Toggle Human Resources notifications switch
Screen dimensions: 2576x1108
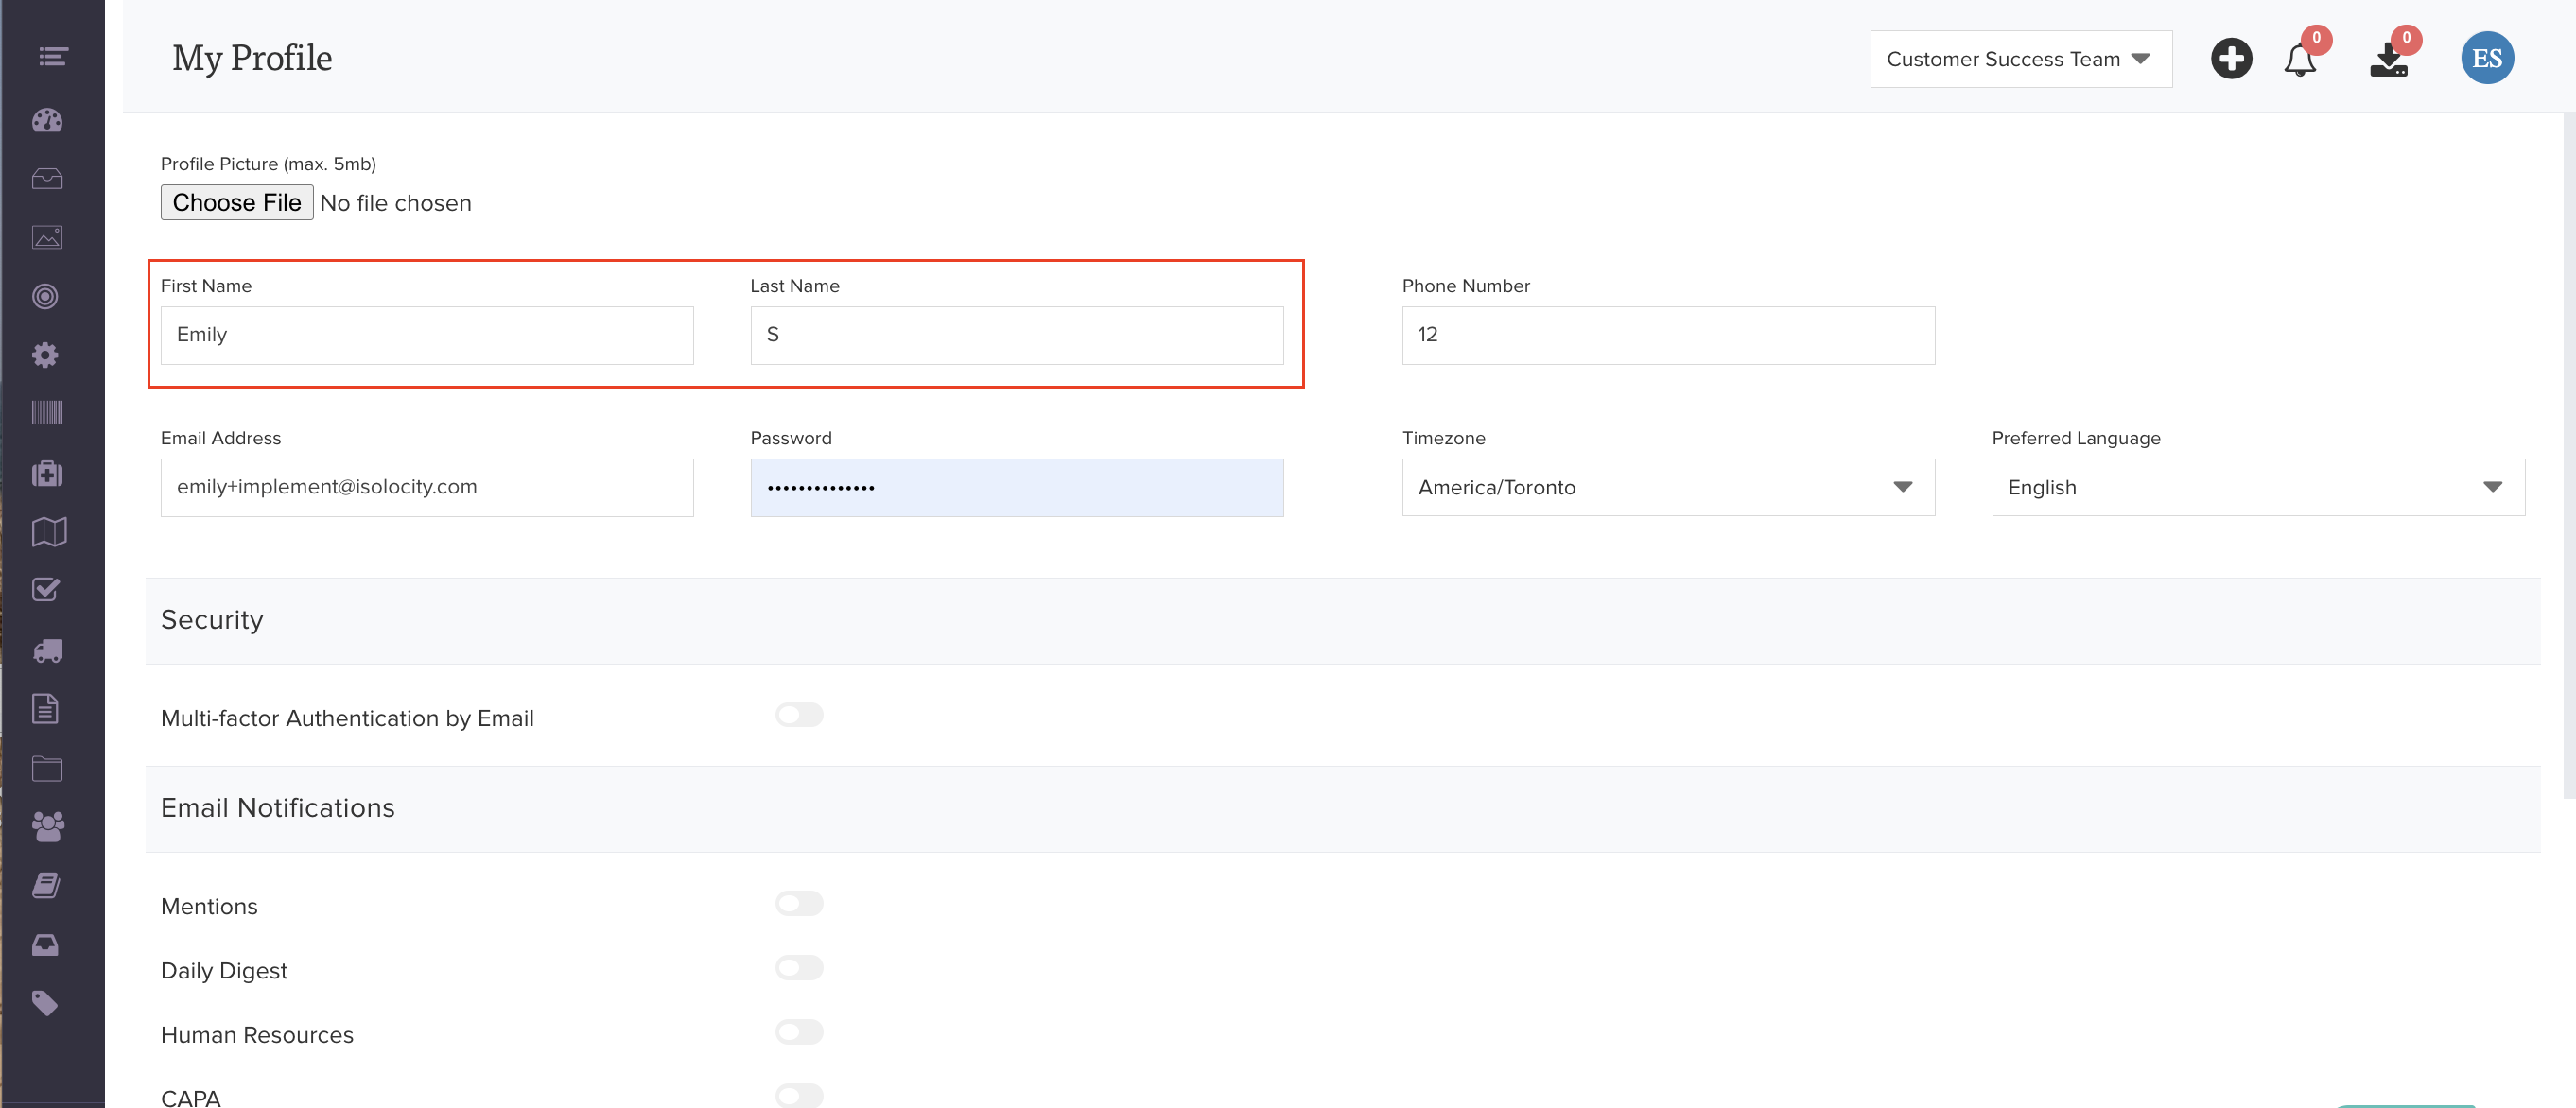pyautogui.click(x=799, y=1031)
